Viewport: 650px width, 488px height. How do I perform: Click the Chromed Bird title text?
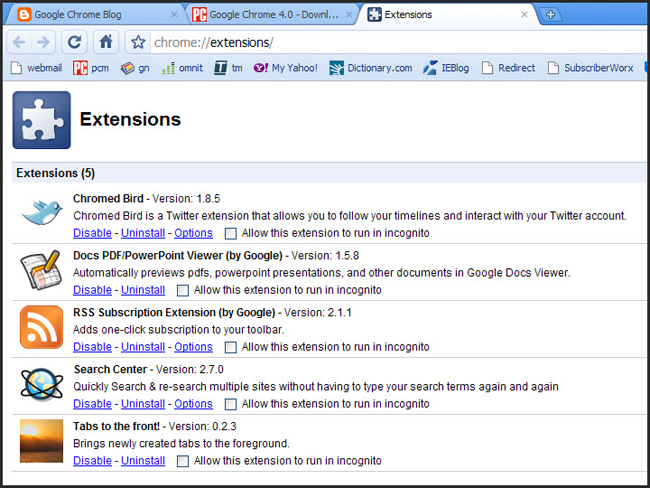[x=108, y=199]
